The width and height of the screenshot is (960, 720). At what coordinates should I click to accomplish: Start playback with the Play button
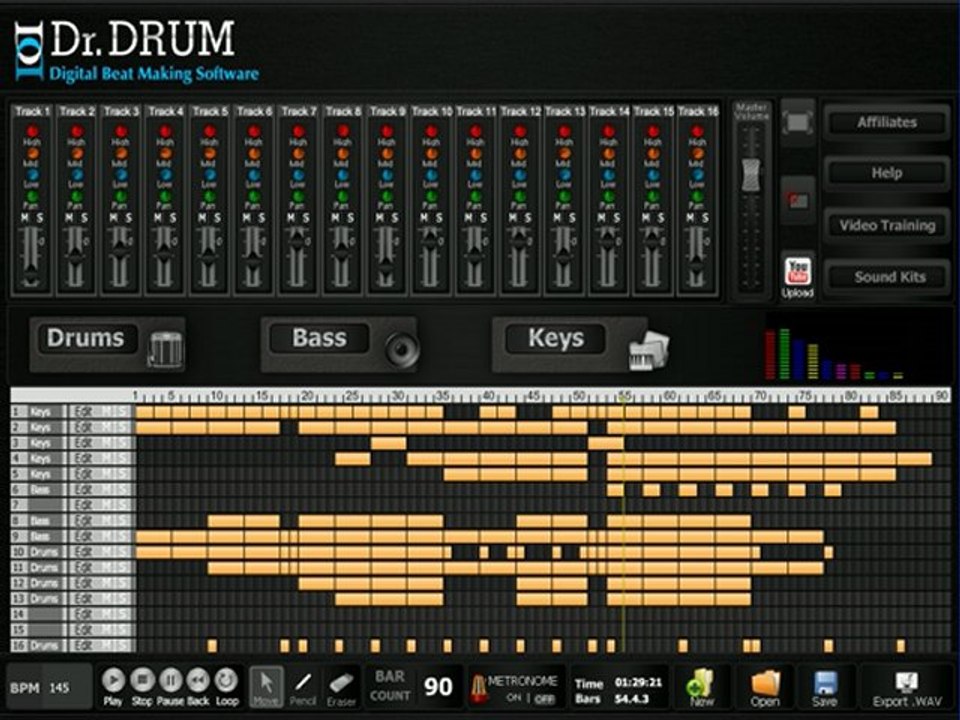tap(113, 680)
